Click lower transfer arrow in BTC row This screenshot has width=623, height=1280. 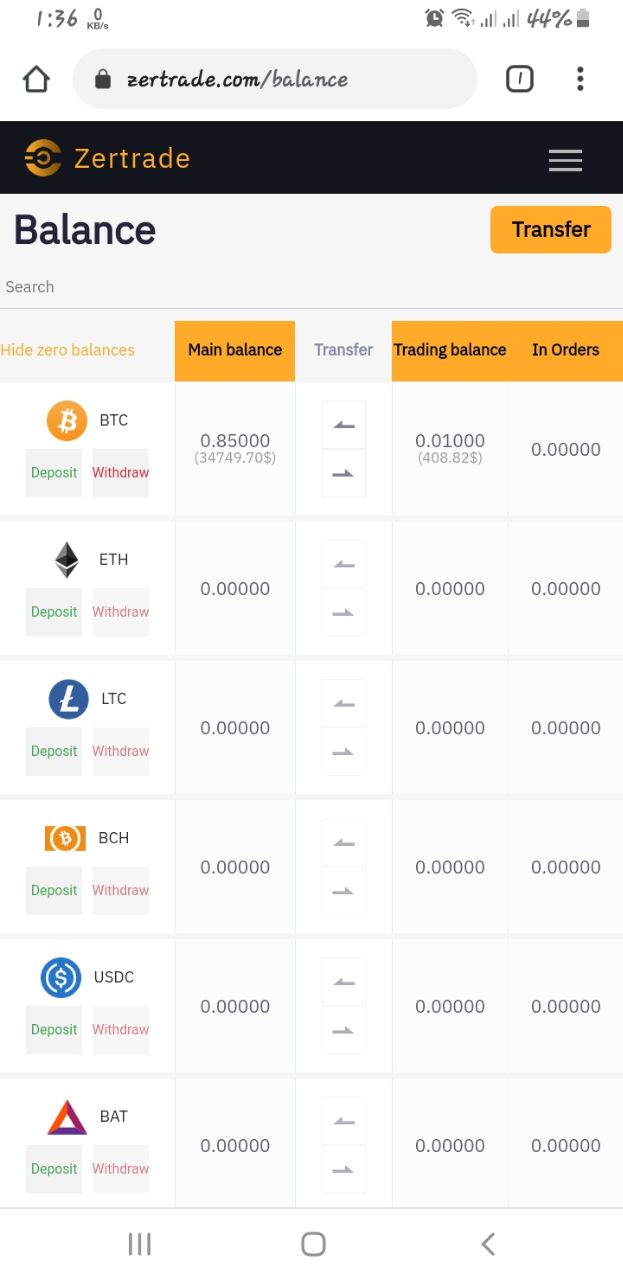coord(344,473)
